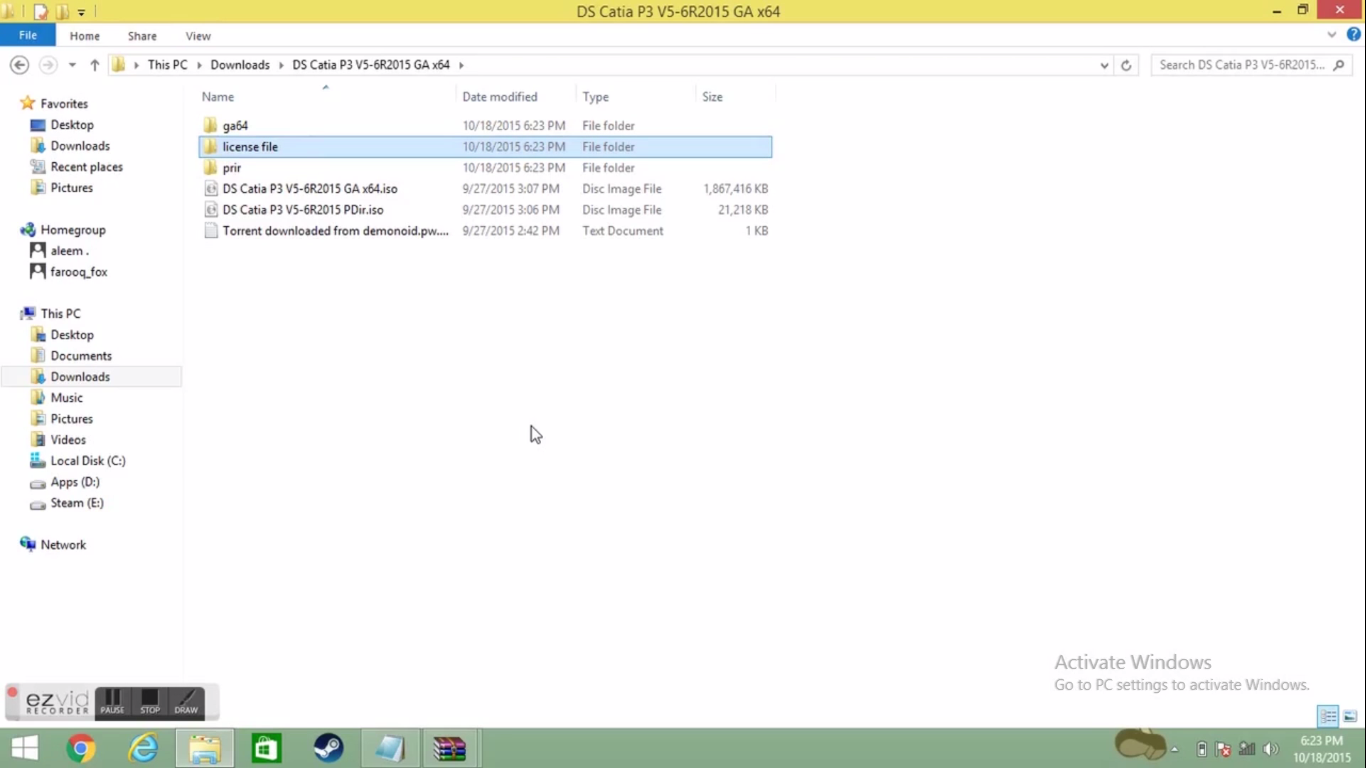Open the Customize Quick Access Toolbar dropdown
The image size is (1366, 768).
coord(82,13)
